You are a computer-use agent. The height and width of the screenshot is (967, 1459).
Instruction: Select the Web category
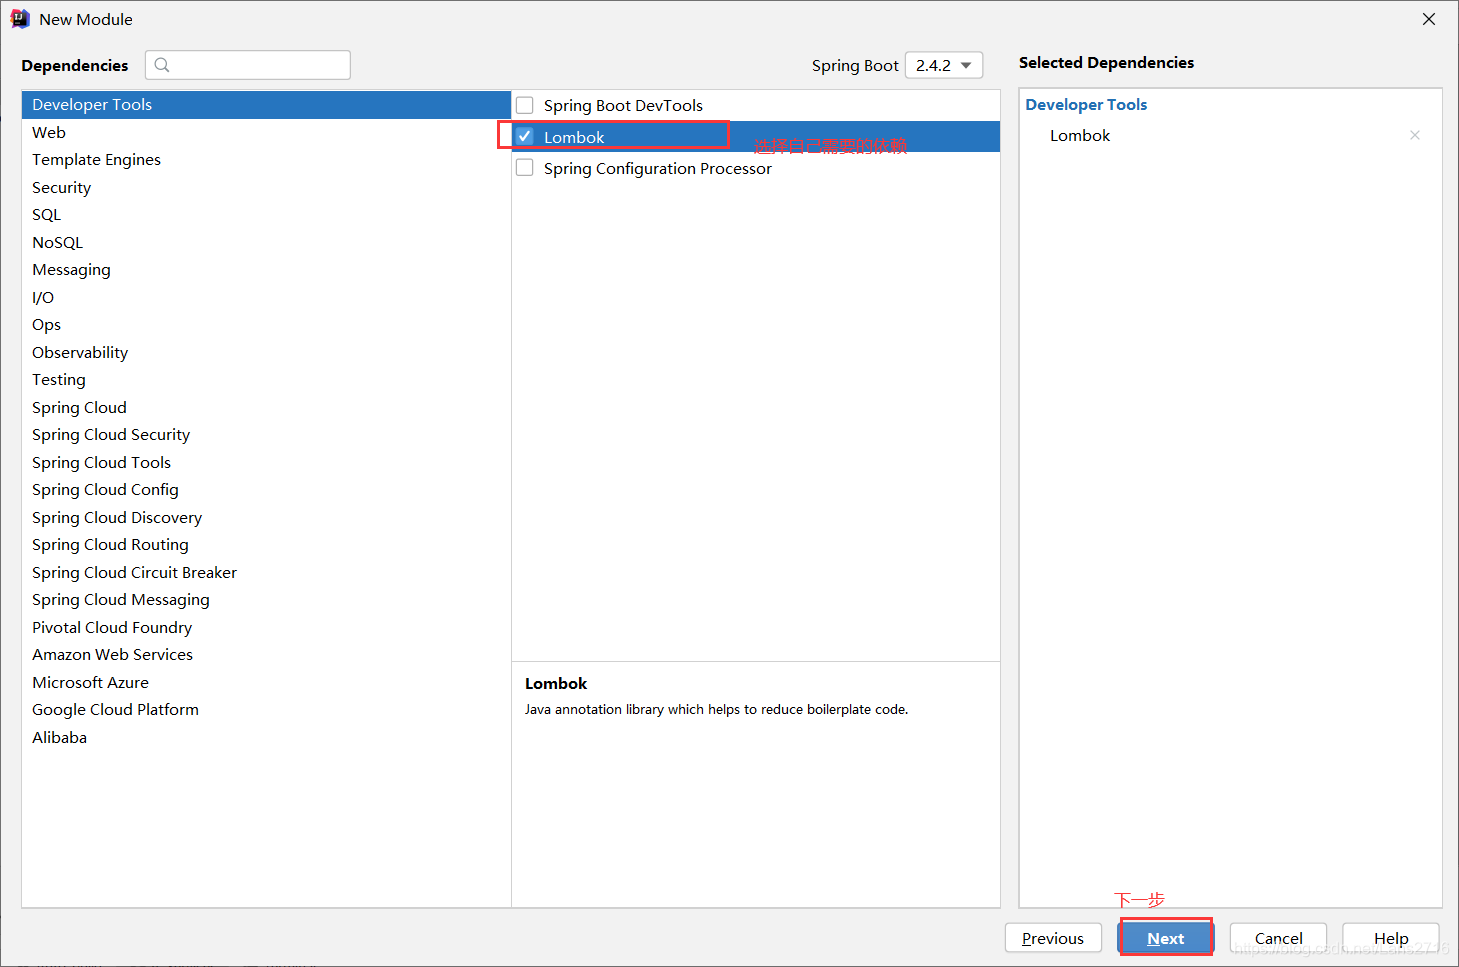coord(266,133)
